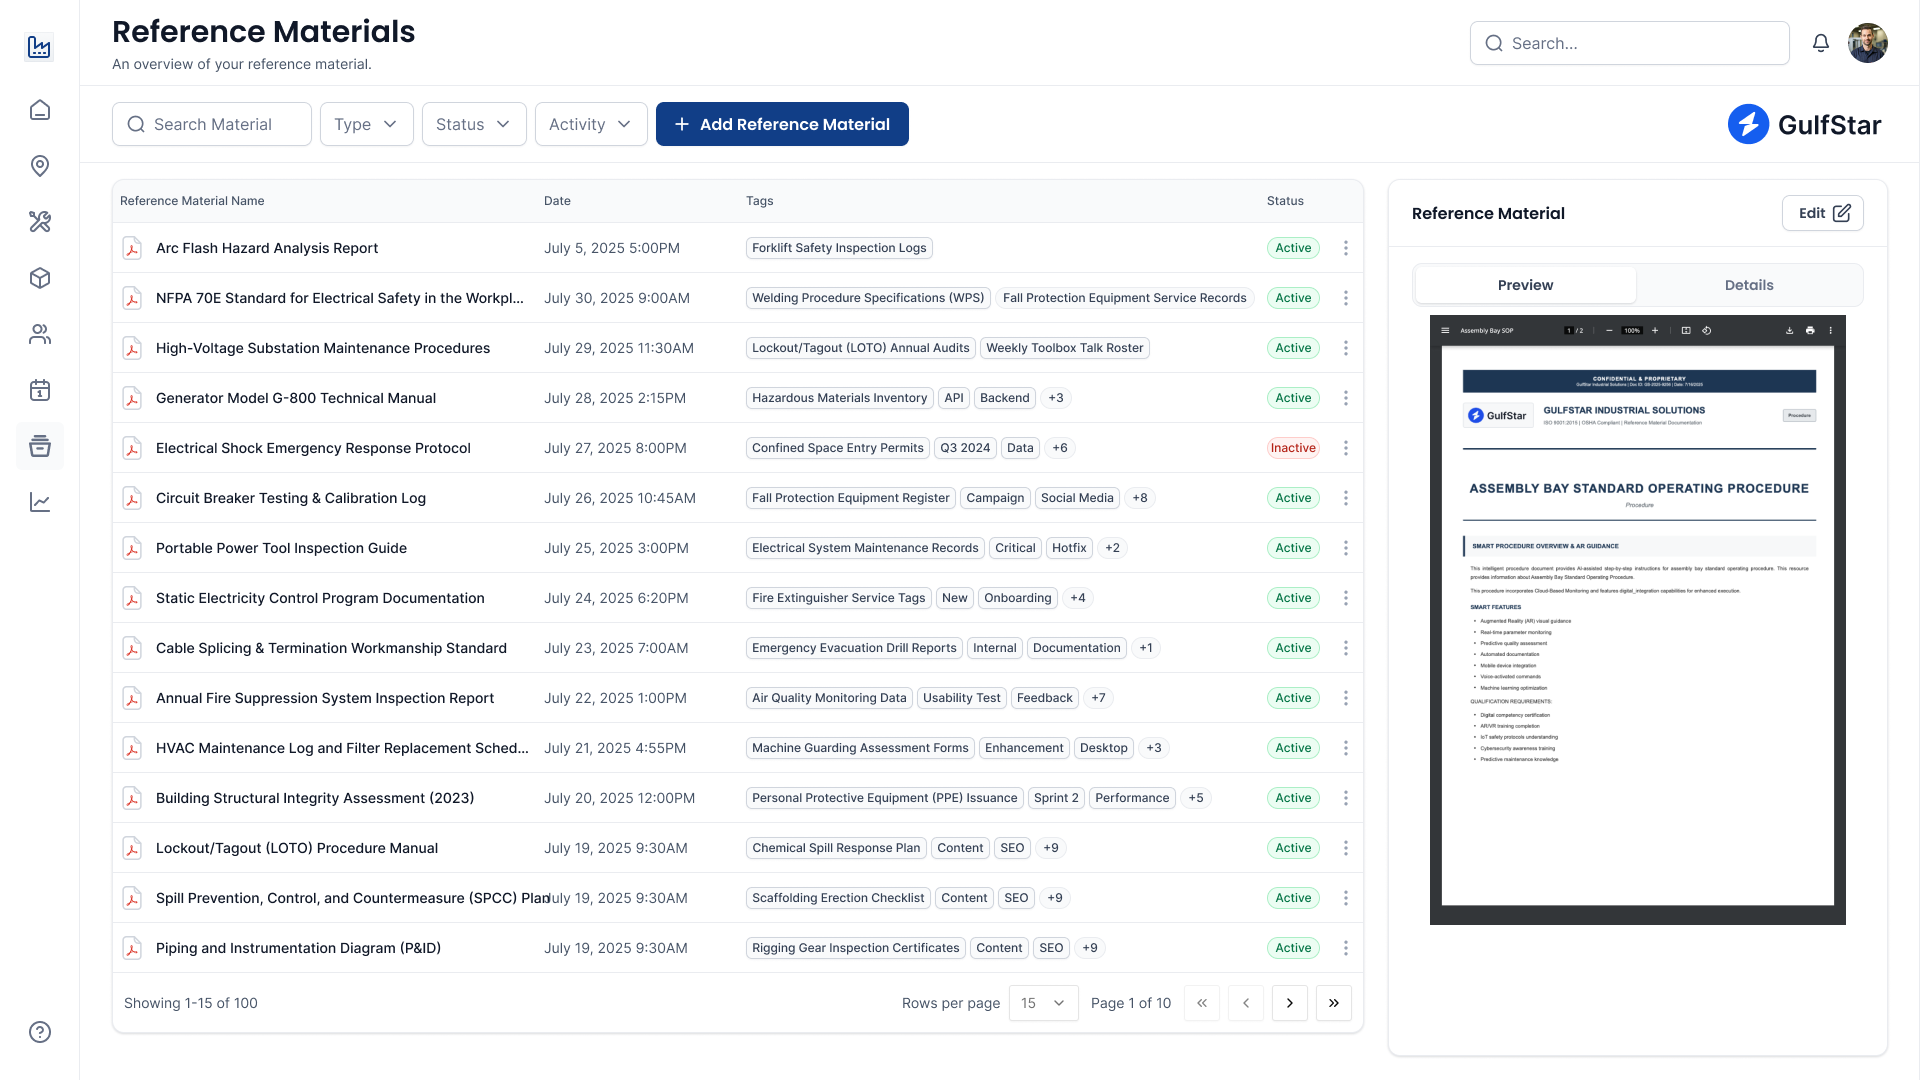Viewport: 1920px width, 1080px height.
Task: Zoom in on the PDF preview
Action: tap(1655, 330)
